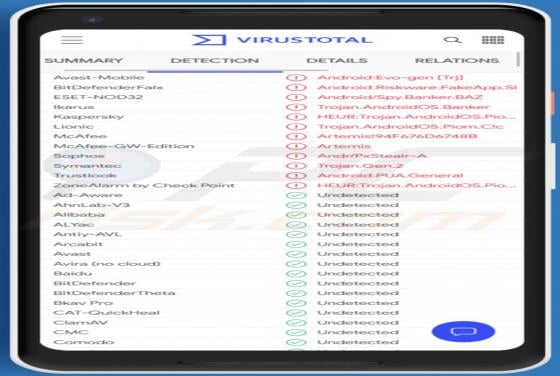Open the DETAILS tab
Viewport: 560px width, 376px height.
click(x=337, y=60)
